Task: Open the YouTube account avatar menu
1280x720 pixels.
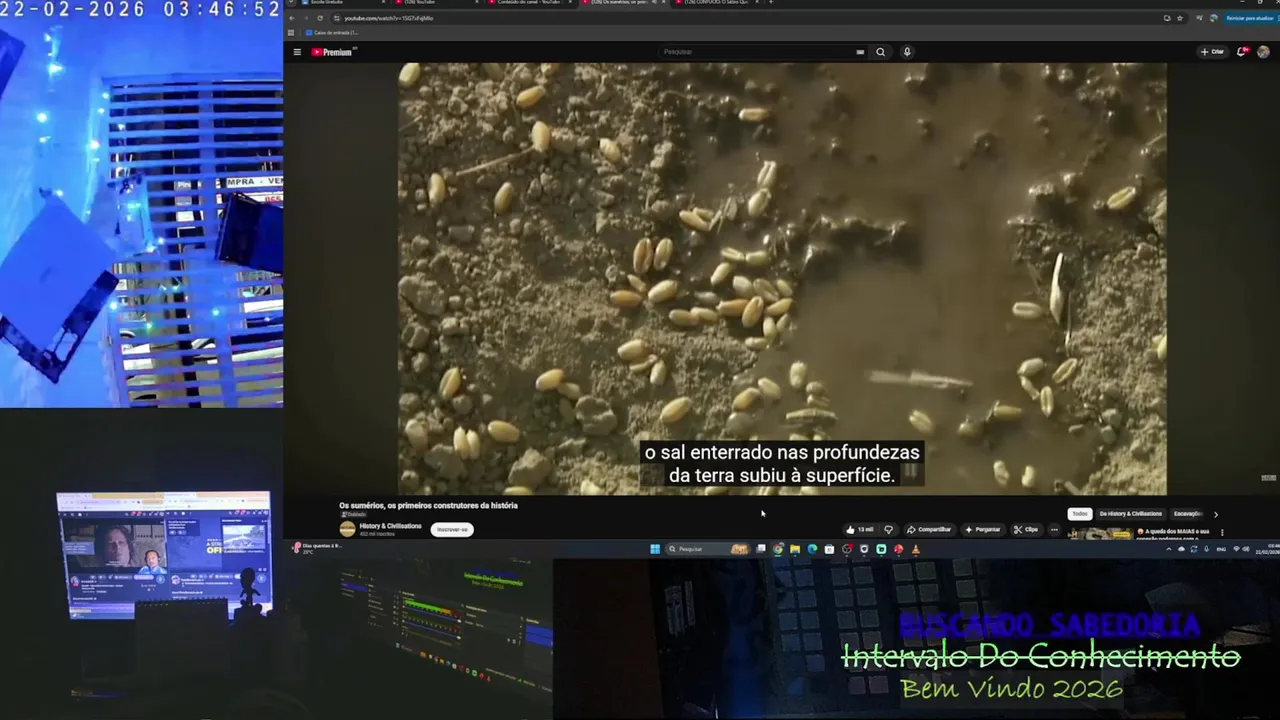Action: tap(1264, 52)
